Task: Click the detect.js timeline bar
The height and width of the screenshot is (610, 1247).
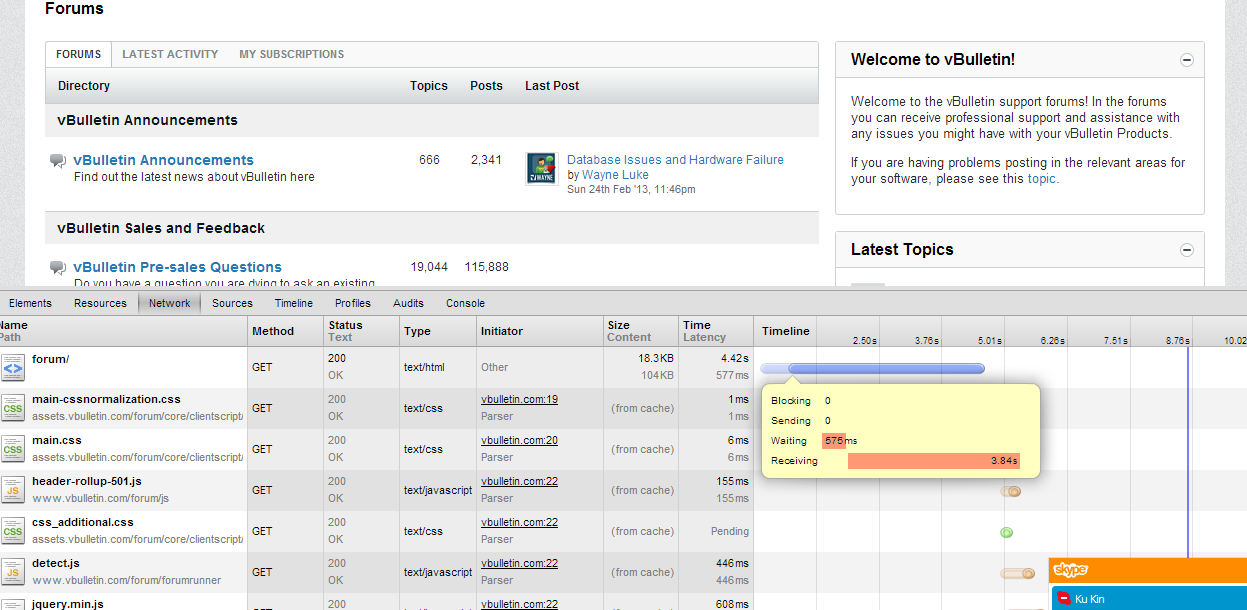Action: point(1019,573)
